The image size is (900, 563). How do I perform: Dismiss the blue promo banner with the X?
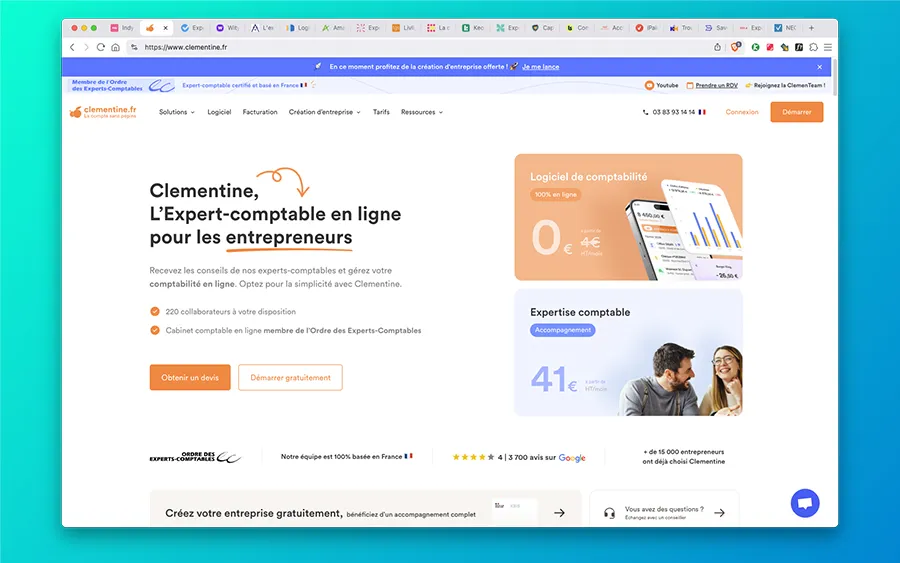[820, 67]
